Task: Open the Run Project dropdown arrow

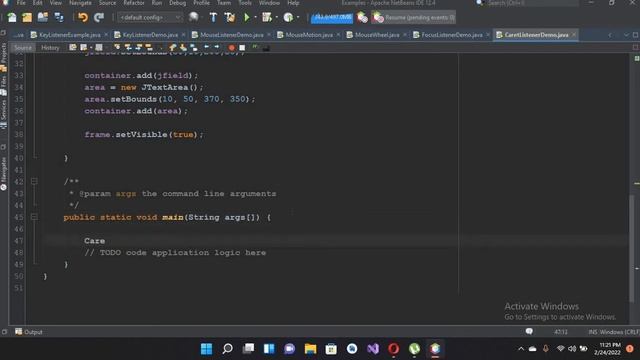Action: click(x=256, y=18)
